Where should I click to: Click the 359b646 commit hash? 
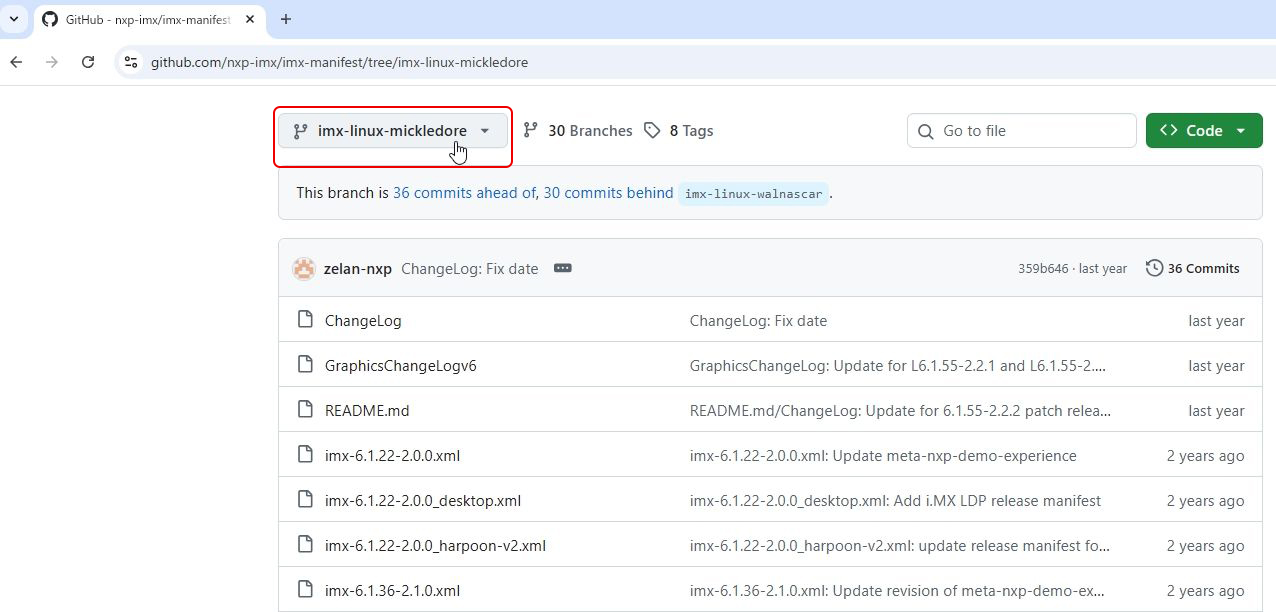pyautogui.click(x=1043, y=269)
